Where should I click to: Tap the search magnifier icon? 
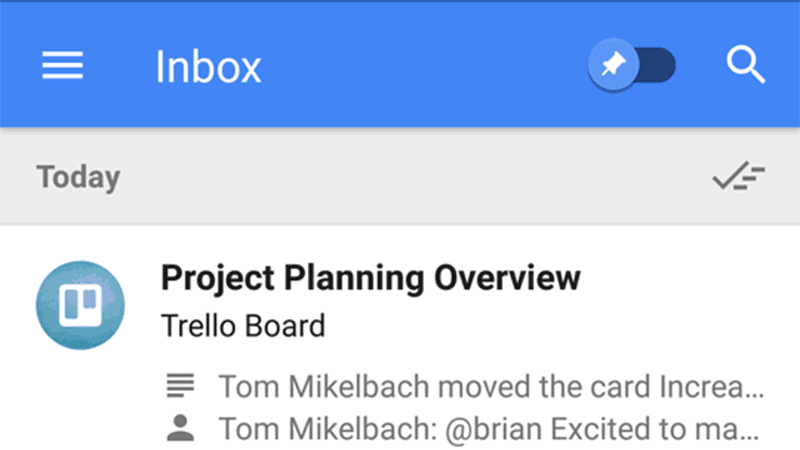(x=745, y=65)
